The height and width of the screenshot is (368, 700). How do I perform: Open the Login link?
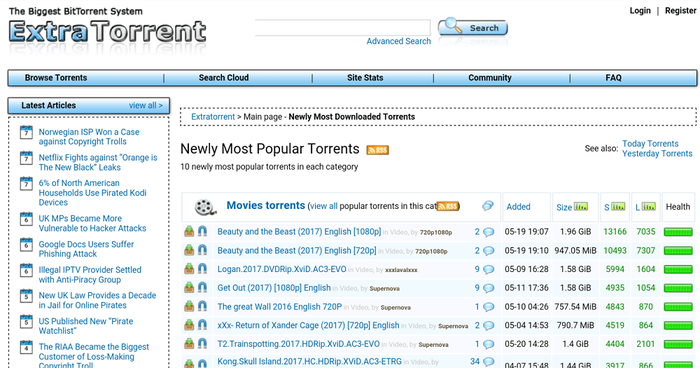[640, 11]
